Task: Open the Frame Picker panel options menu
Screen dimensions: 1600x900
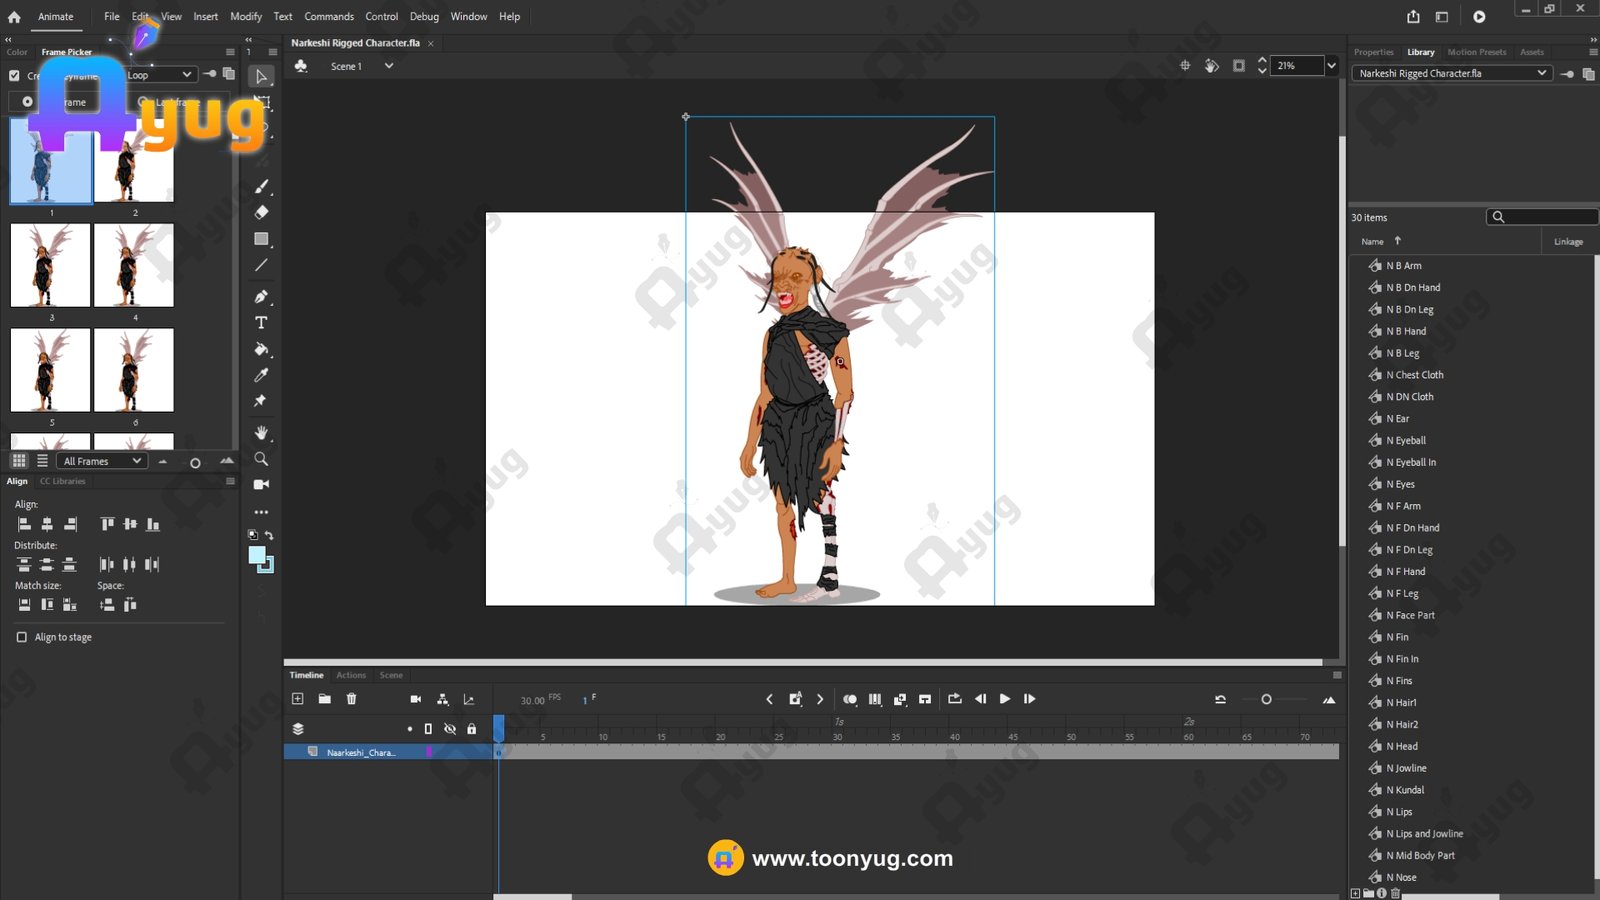Action: coord(230,52)
